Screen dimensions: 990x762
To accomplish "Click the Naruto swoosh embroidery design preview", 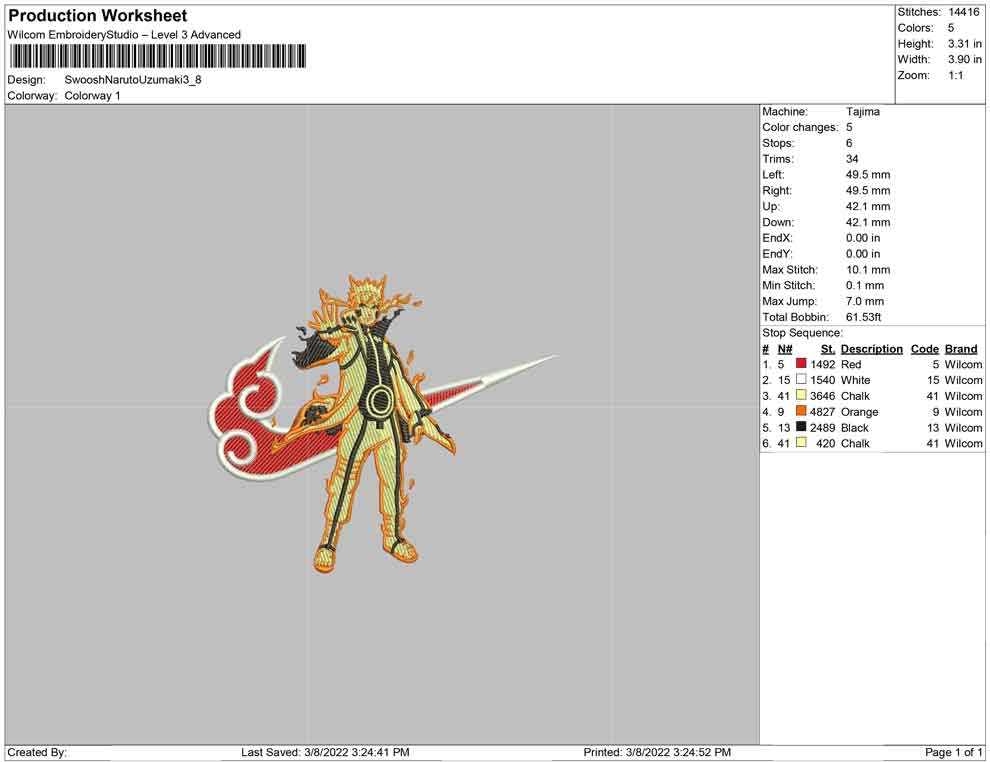I will coord(383,423).
